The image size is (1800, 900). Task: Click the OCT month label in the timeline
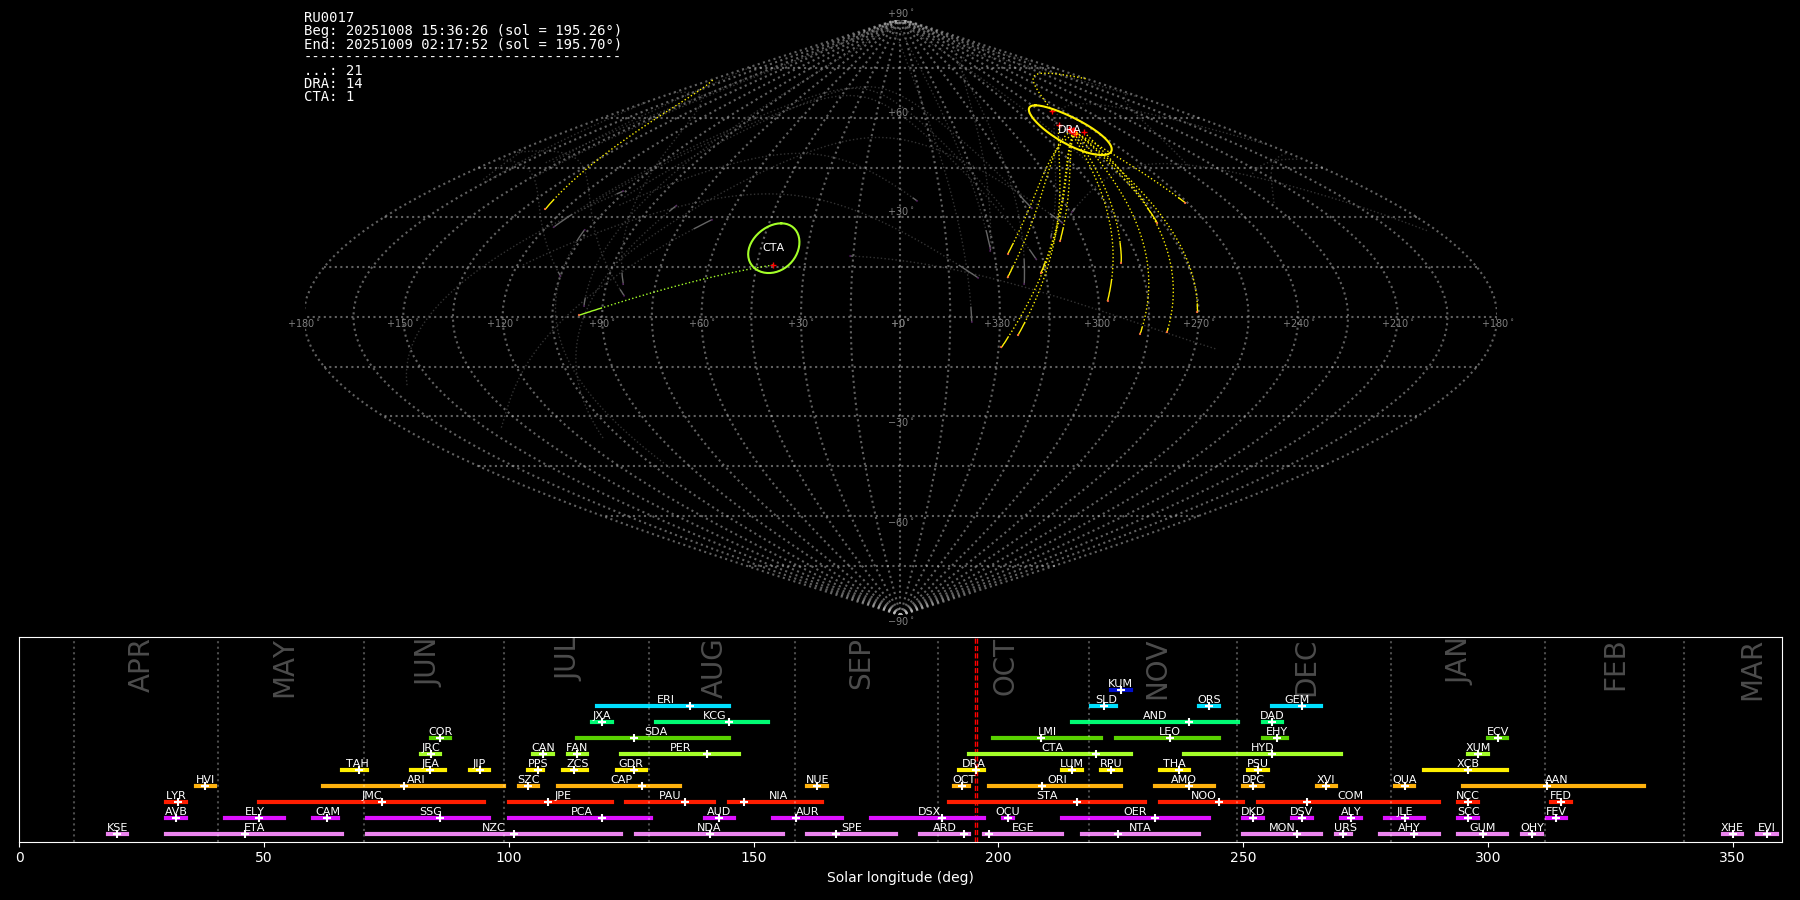pos(1004,668)
